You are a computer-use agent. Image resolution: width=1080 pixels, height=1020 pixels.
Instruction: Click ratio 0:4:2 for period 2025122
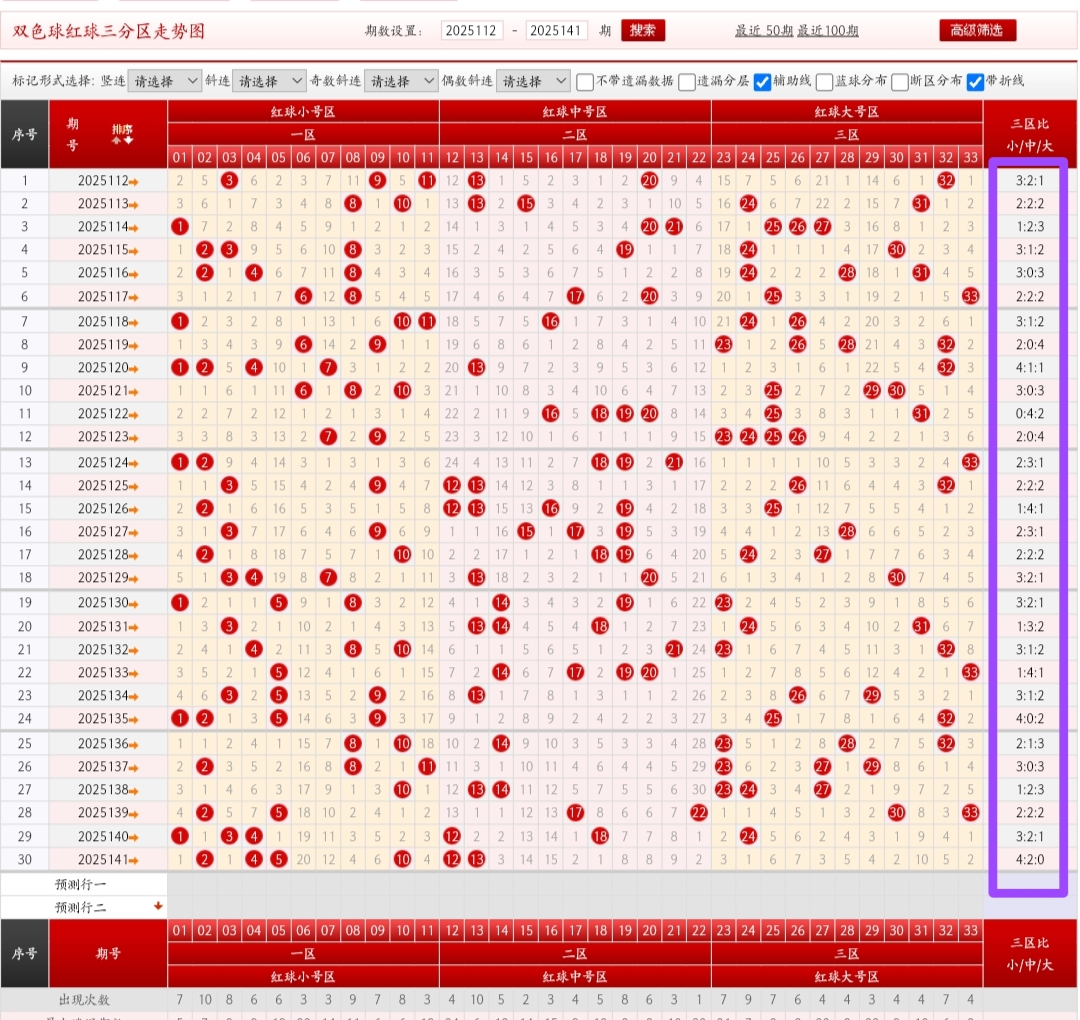[x=1030, y=413]
